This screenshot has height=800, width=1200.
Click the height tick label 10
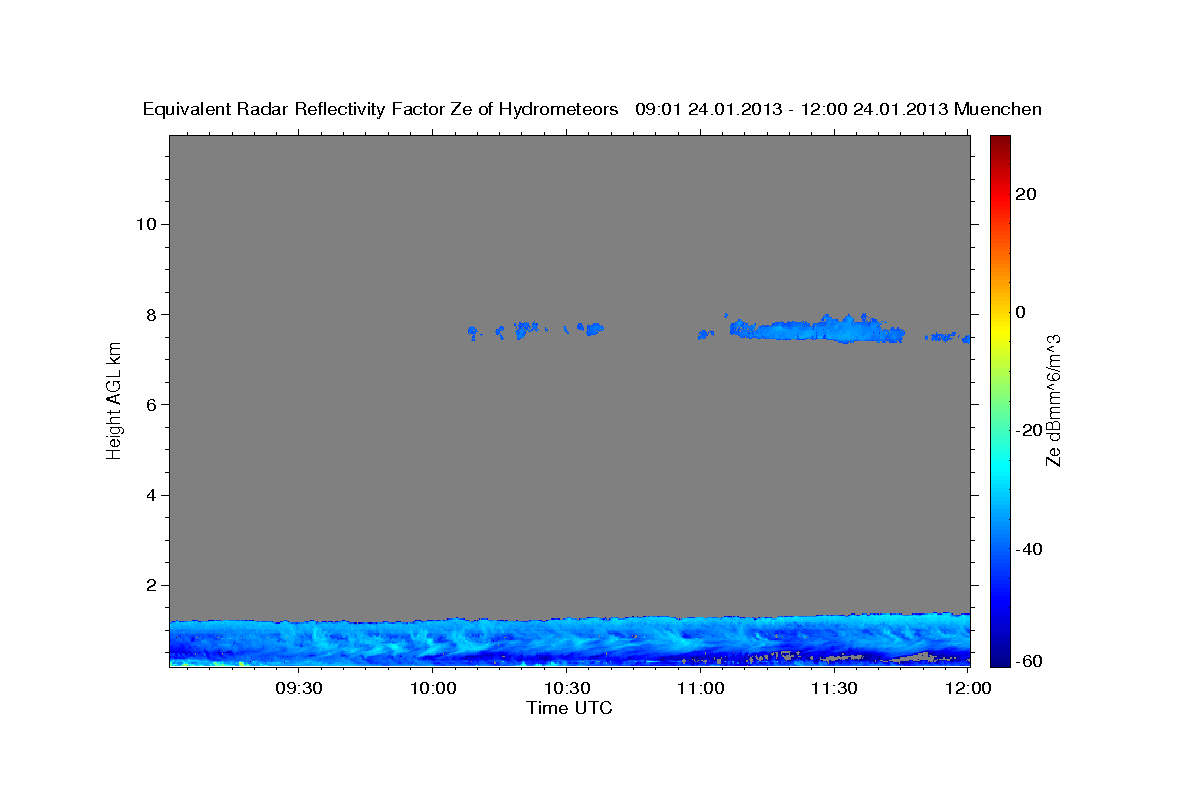146,223
